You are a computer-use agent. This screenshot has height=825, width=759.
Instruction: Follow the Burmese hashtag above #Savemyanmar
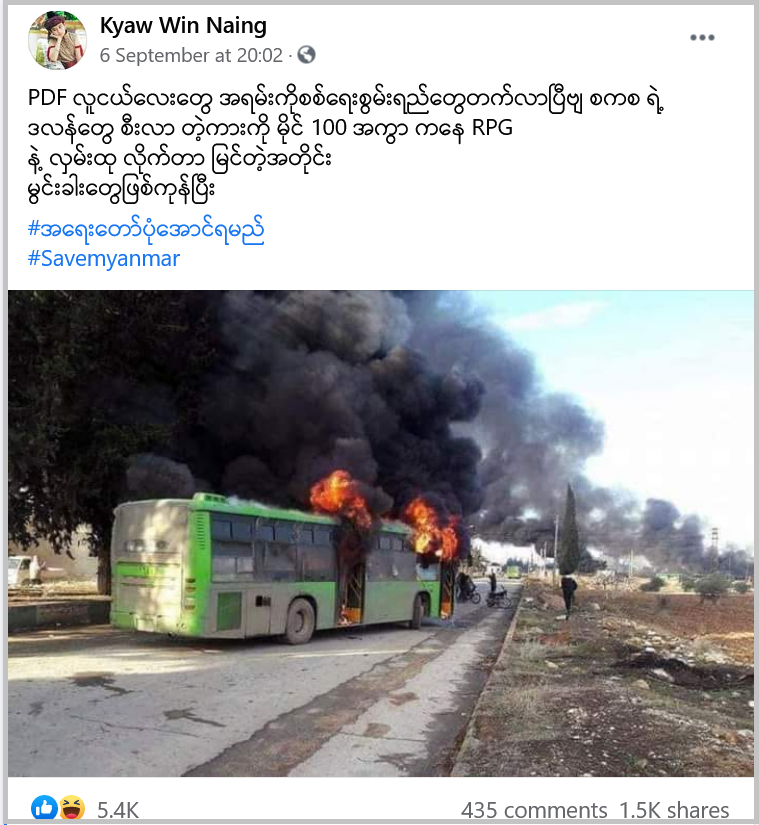[146, 229]
